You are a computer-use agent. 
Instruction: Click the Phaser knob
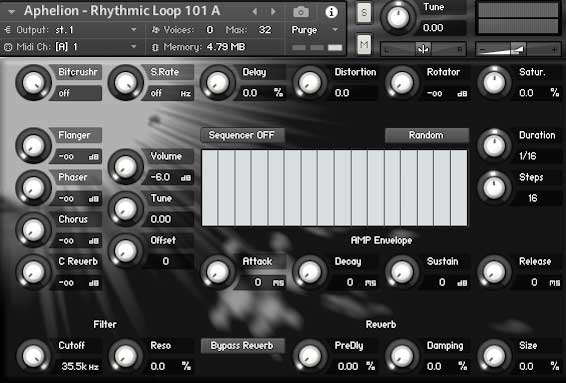coord(33,188)
